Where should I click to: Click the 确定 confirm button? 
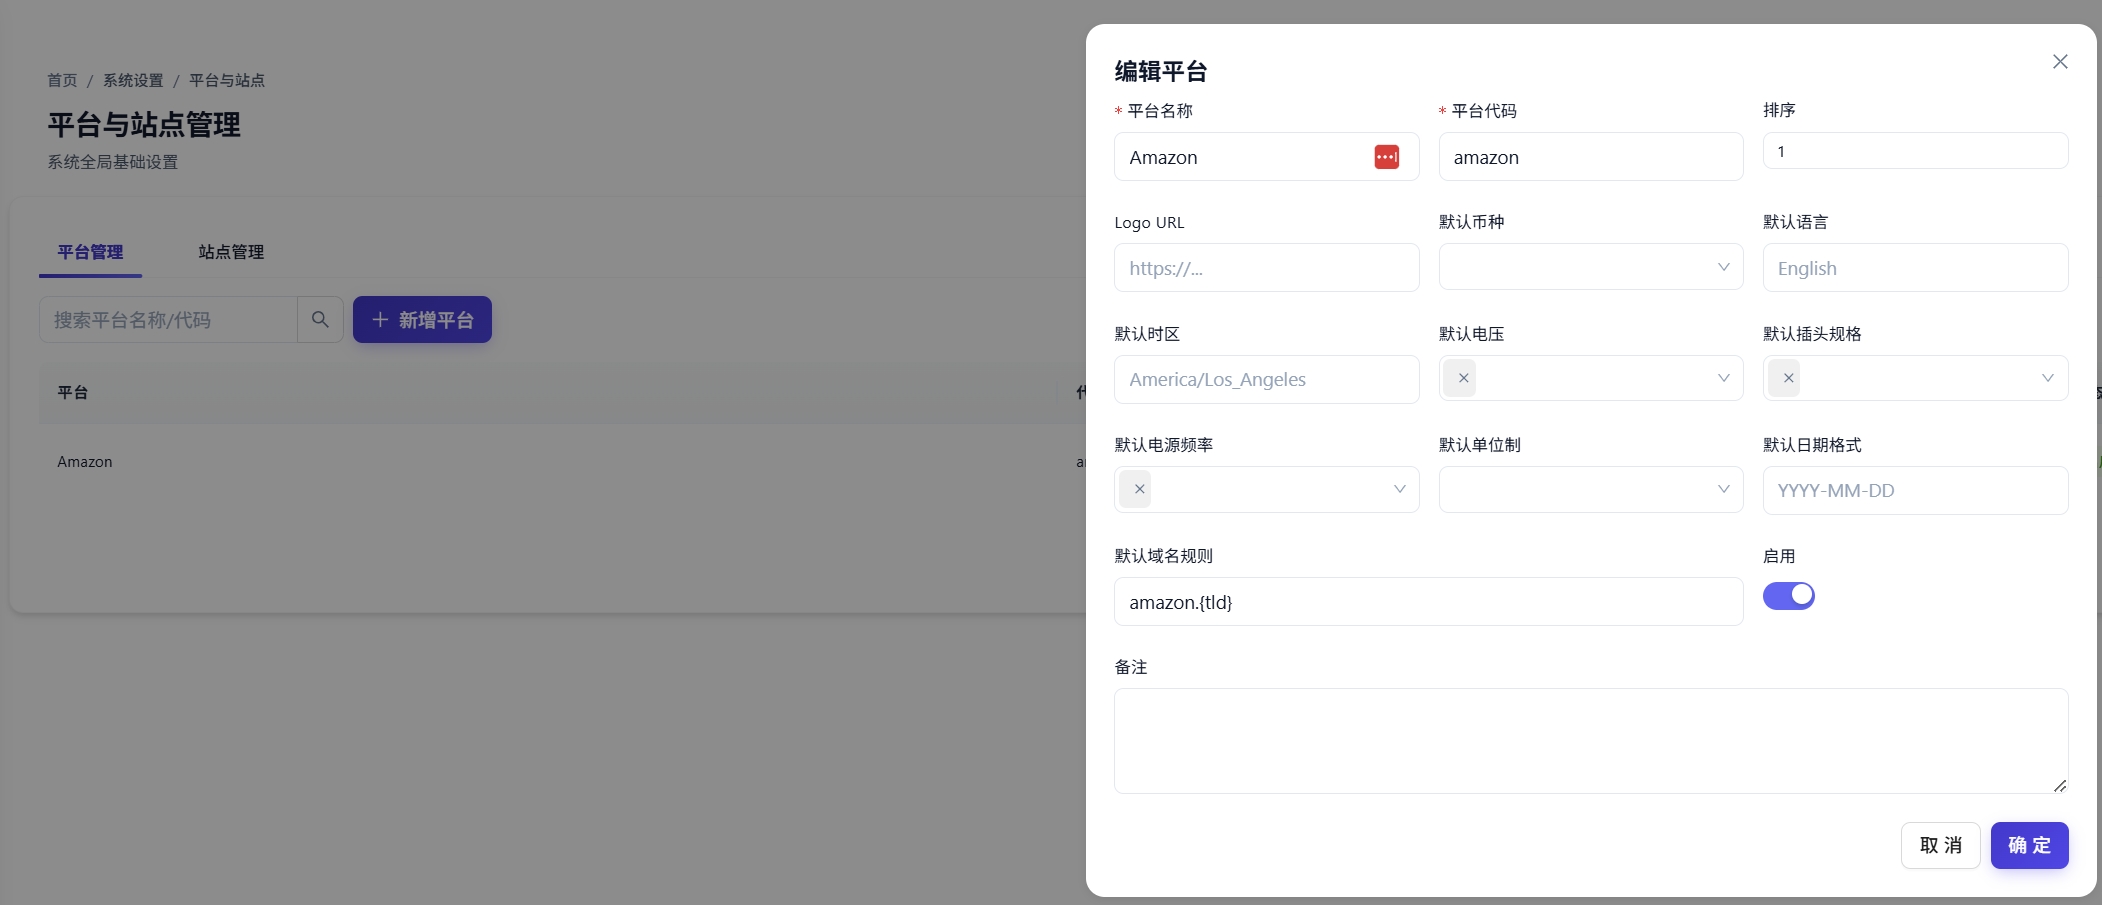tap(2028, 844)
